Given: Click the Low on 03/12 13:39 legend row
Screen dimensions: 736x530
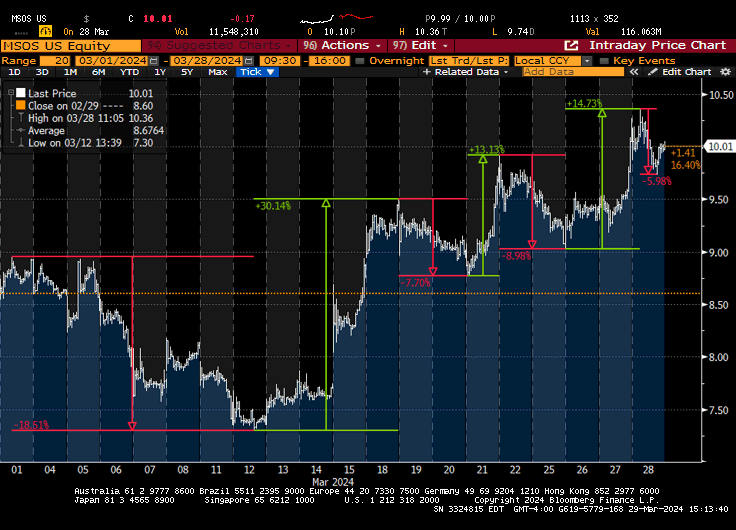Looking at the screenshot, I should click(x=85, y=143).
